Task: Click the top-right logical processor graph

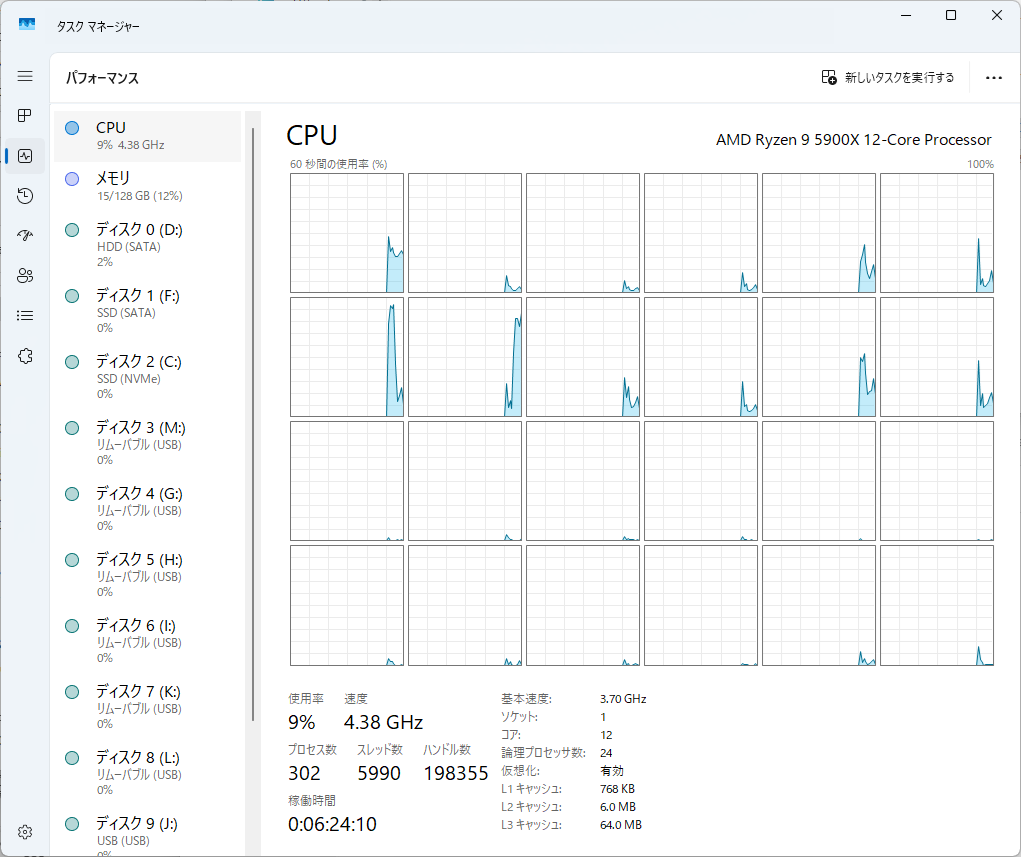Action: tap(937, 233)
